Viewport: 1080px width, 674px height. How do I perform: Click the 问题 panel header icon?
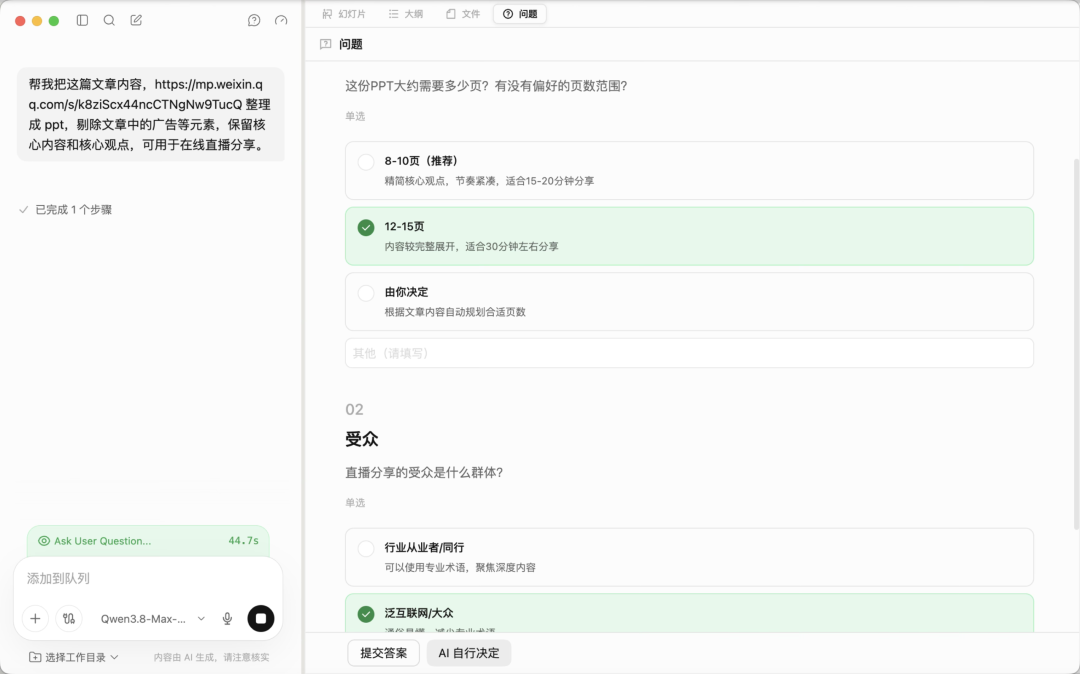[x=326, y=44]
